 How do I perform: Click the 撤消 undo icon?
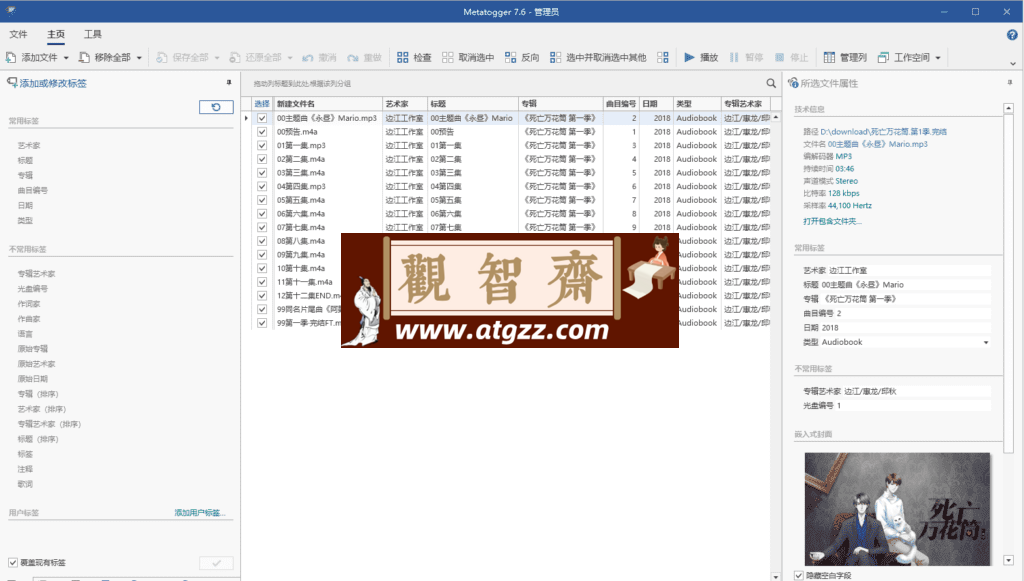click(308, 57)
